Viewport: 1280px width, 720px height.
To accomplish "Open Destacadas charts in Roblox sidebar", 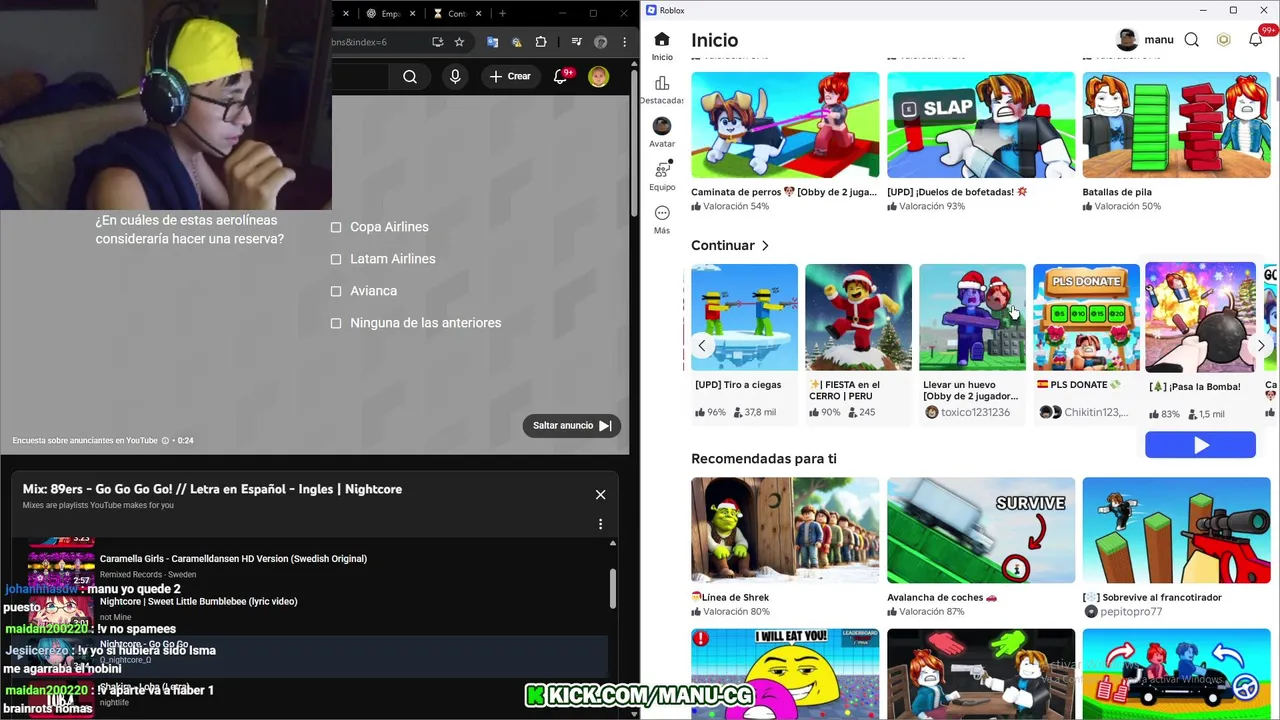I will [662, 90].
